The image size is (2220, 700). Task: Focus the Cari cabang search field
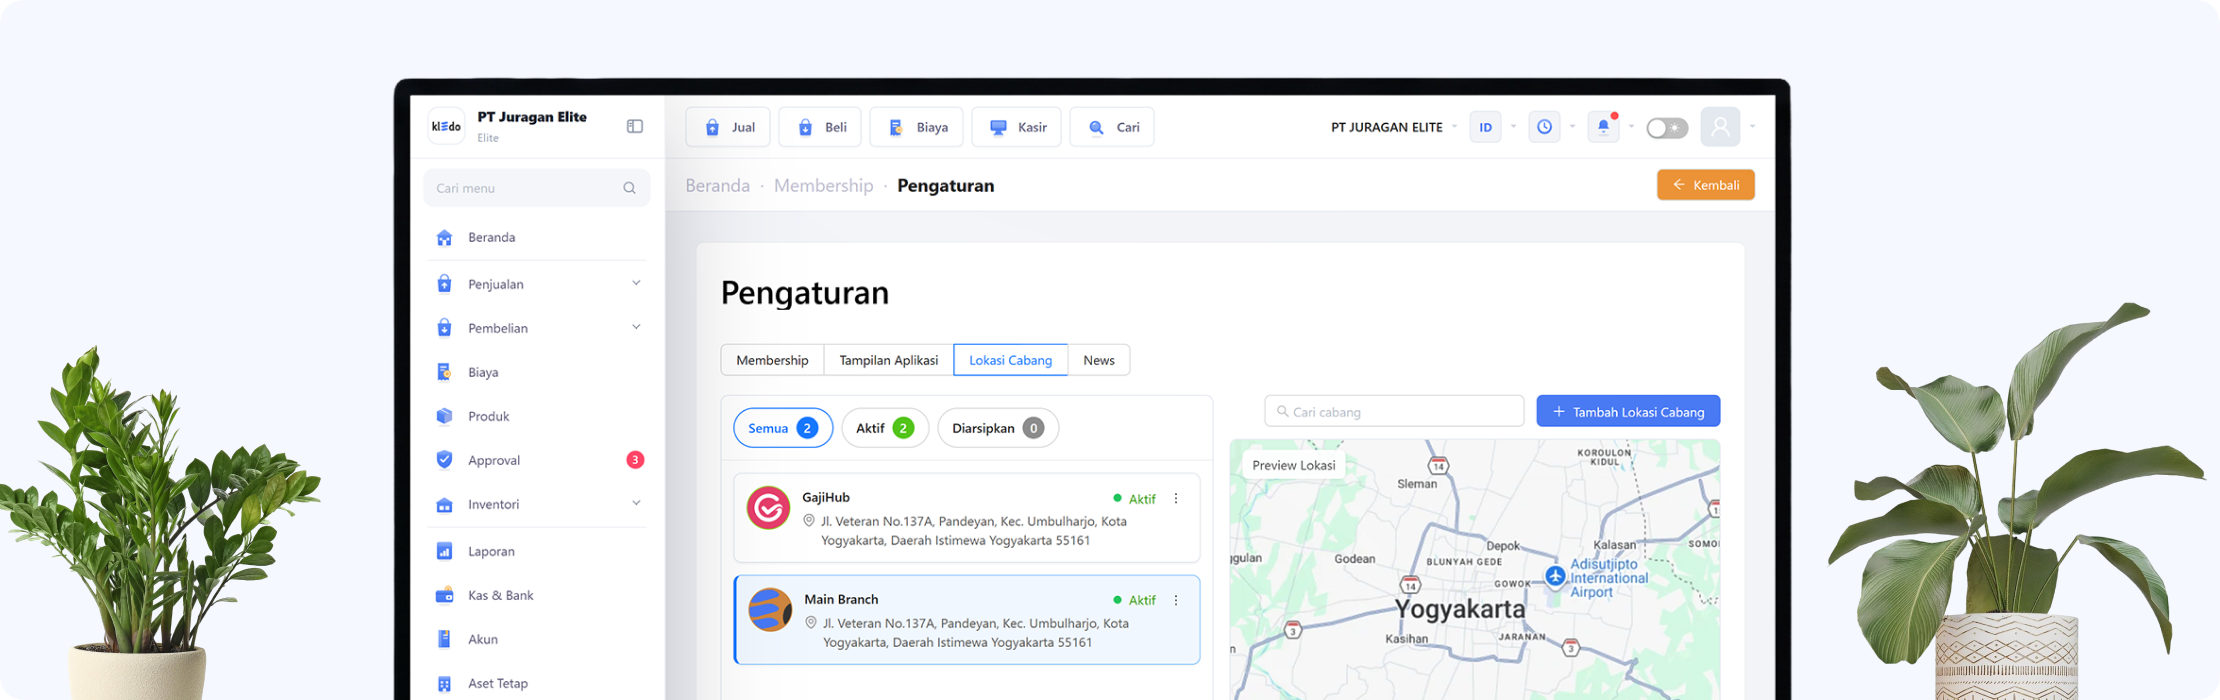(x=1394, y=411)
